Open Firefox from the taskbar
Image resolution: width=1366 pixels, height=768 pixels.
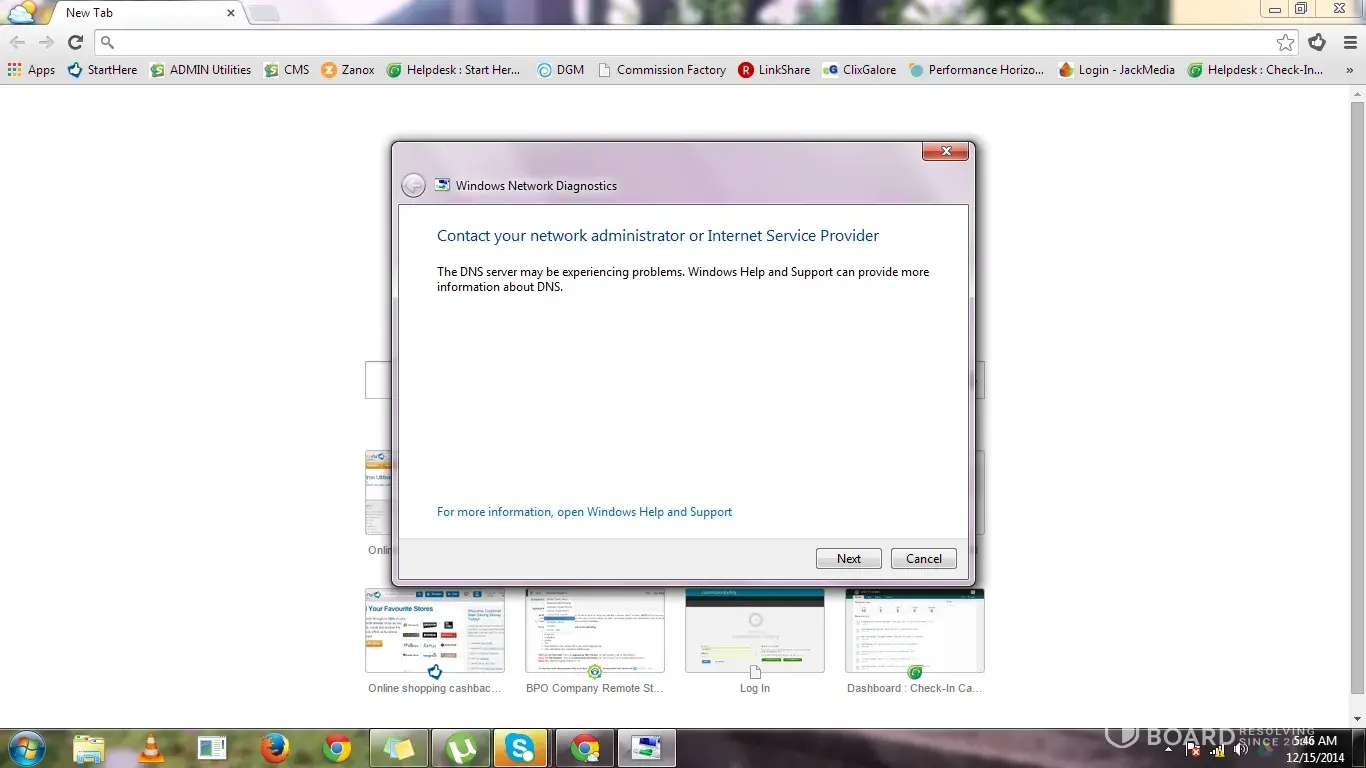coord(274,747)
